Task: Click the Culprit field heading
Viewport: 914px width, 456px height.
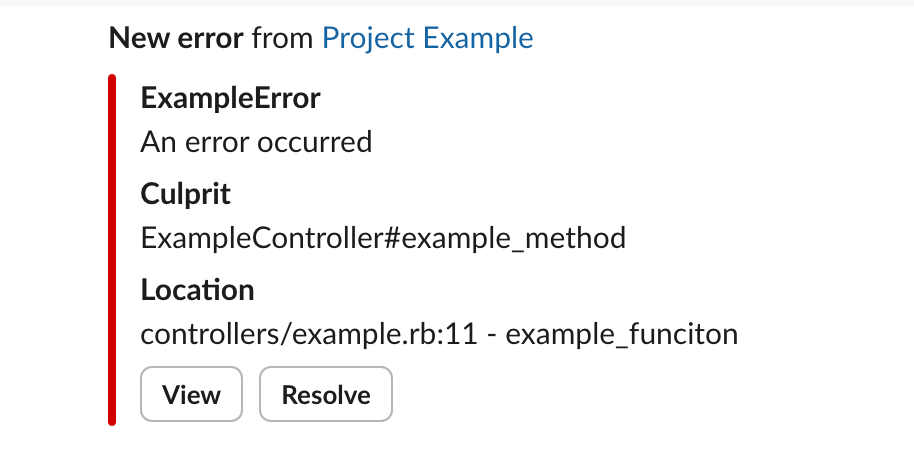Action: 186,194
